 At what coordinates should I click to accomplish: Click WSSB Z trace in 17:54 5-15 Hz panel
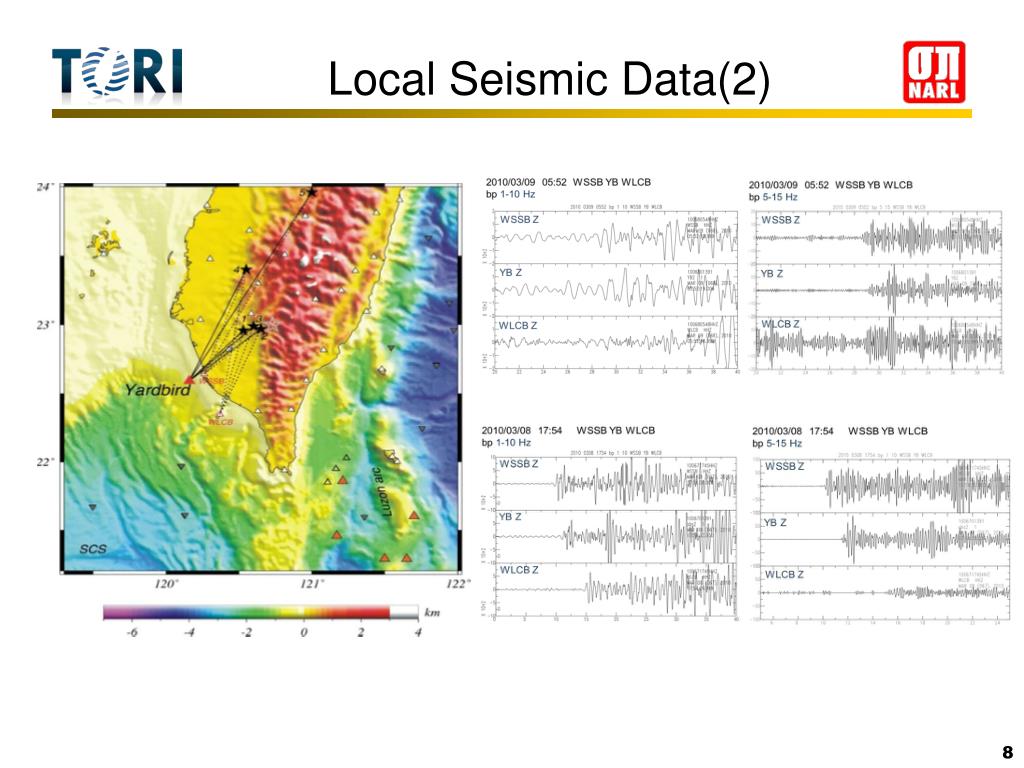click(x=885, y=486)
